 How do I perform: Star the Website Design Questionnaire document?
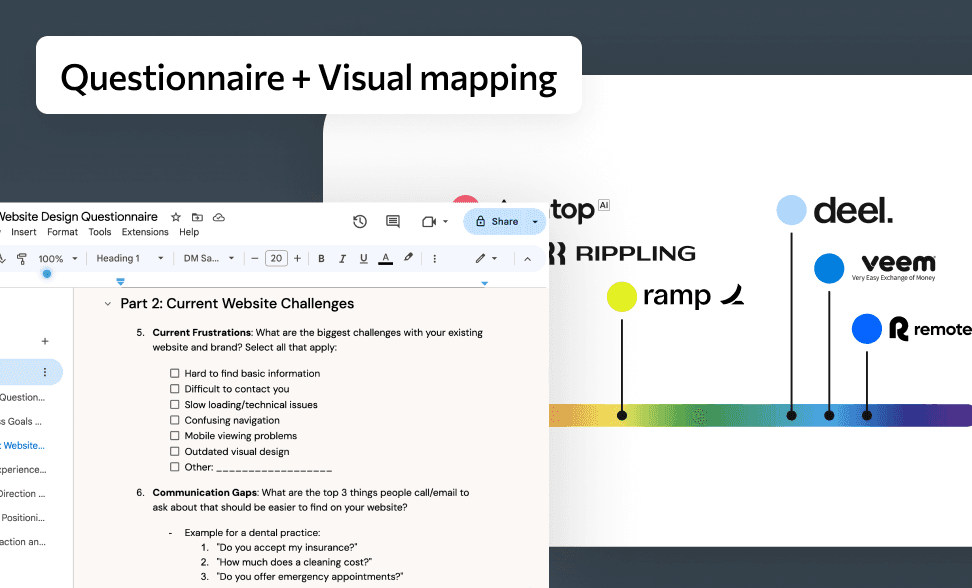pos(176,217)
